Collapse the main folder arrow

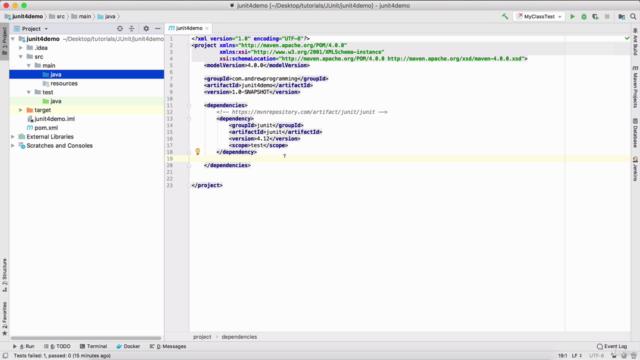(x=29, y=65)
